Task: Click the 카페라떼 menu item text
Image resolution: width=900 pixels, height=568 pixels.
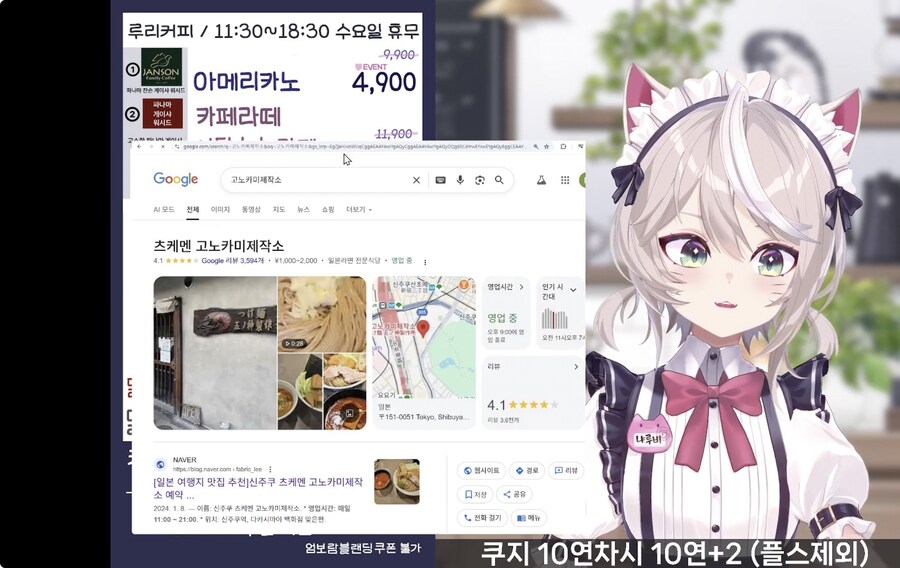Action: tap(238, 116)
